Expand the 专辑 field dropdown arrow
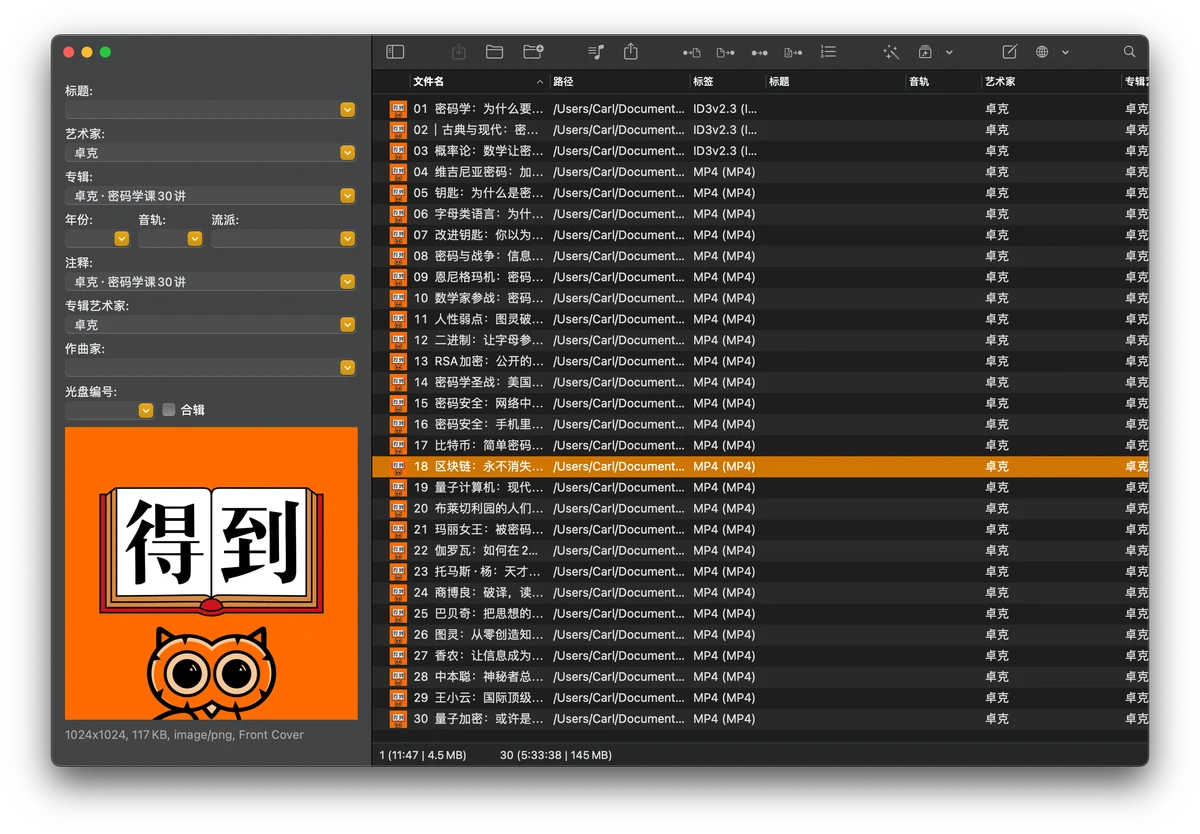This screenshot has height=834, width=1200. (347, 196)
